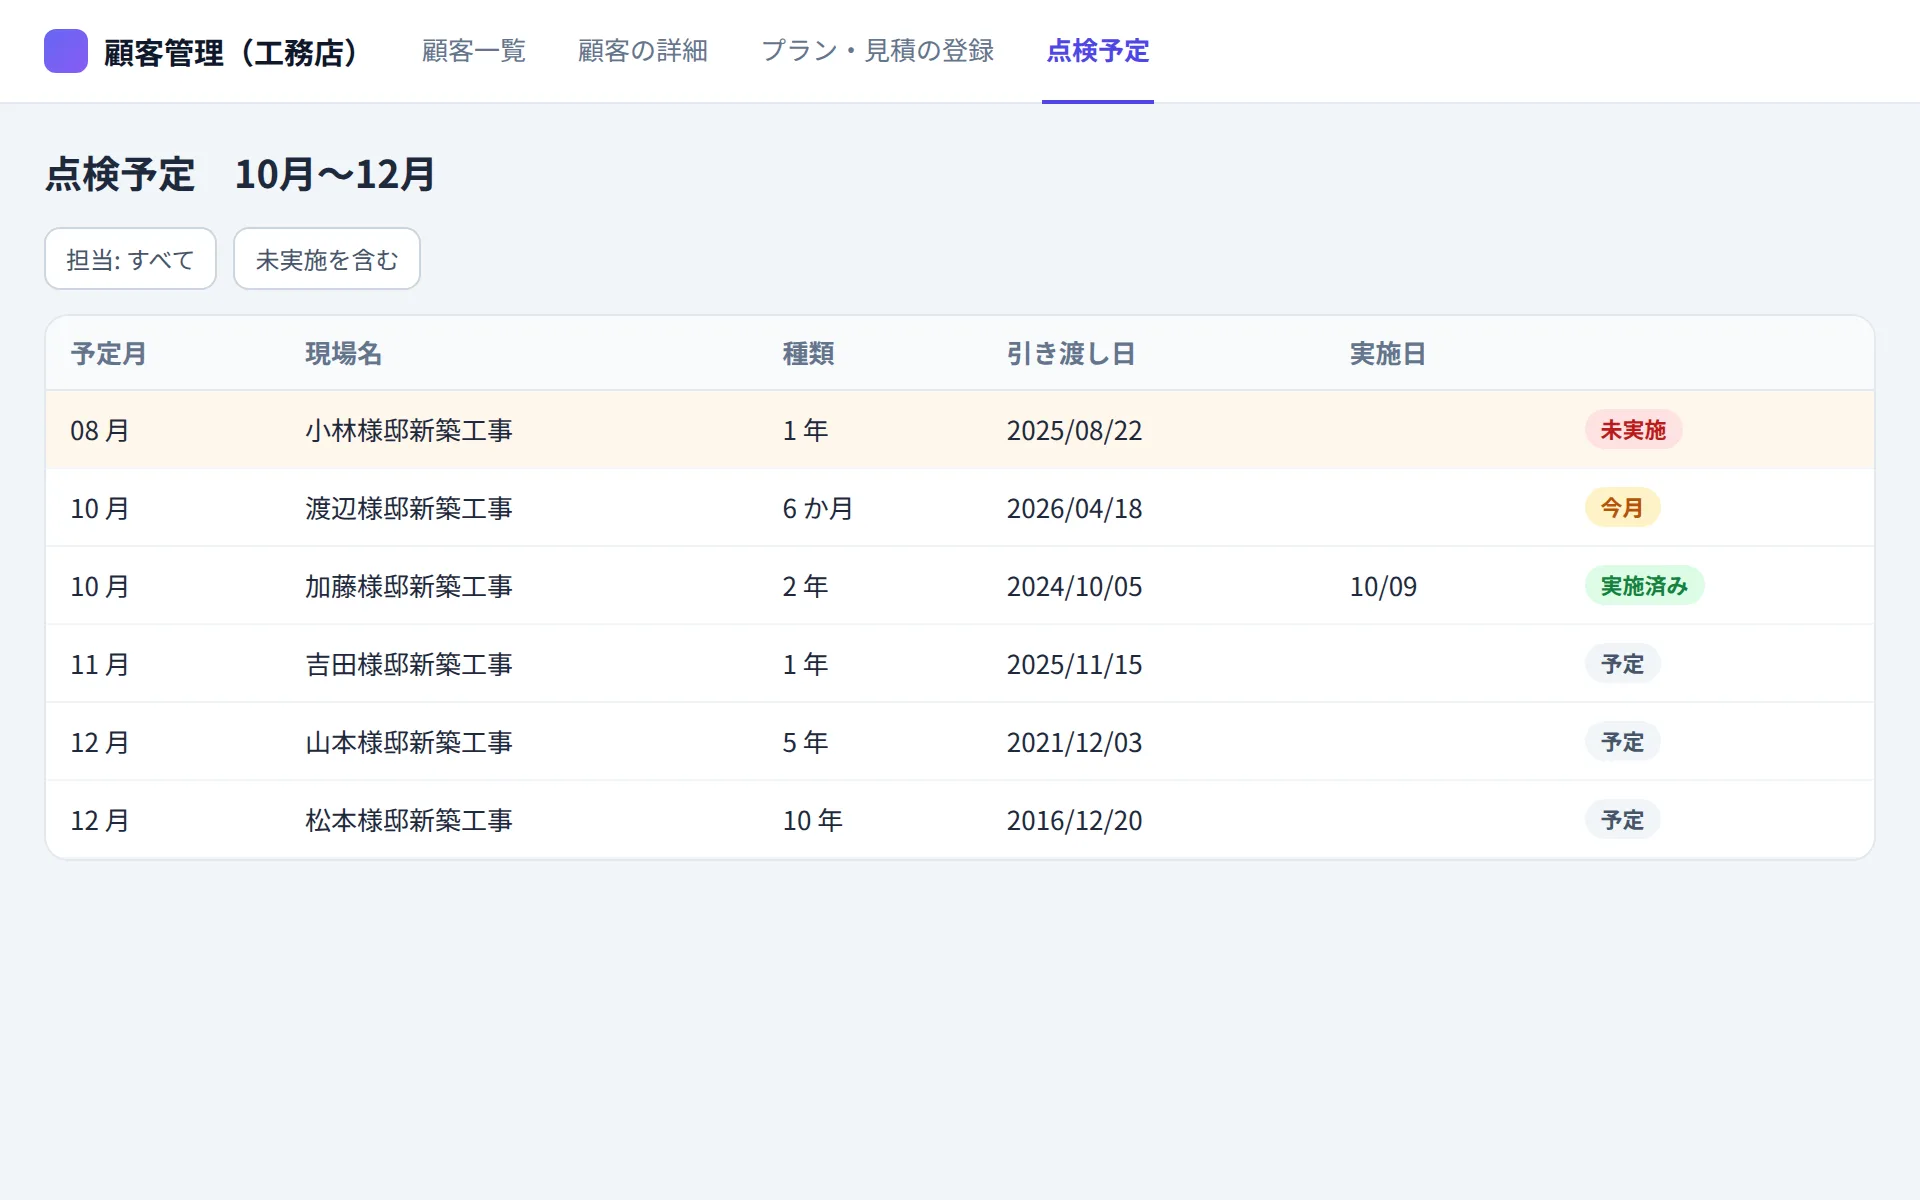Click the 10 年 inspection type cell
The height and width of the screenshot is (1200, 1920).
(x=812, y=820)
